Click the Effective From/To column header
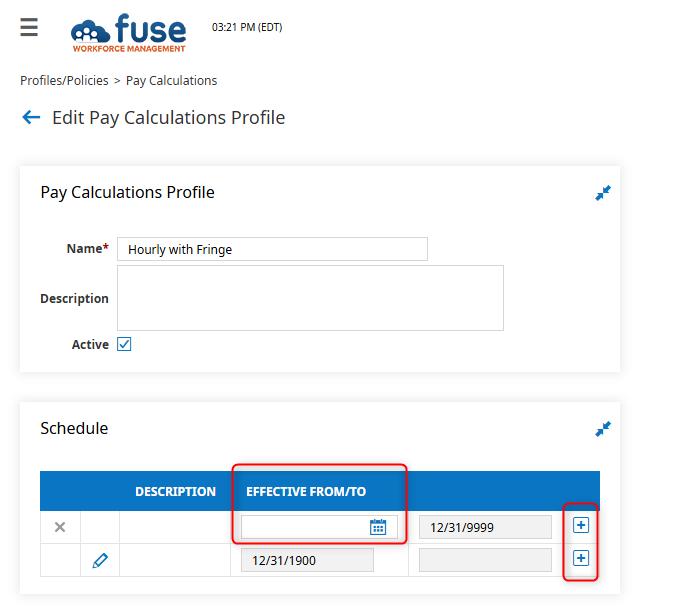 tap(306, 491)
